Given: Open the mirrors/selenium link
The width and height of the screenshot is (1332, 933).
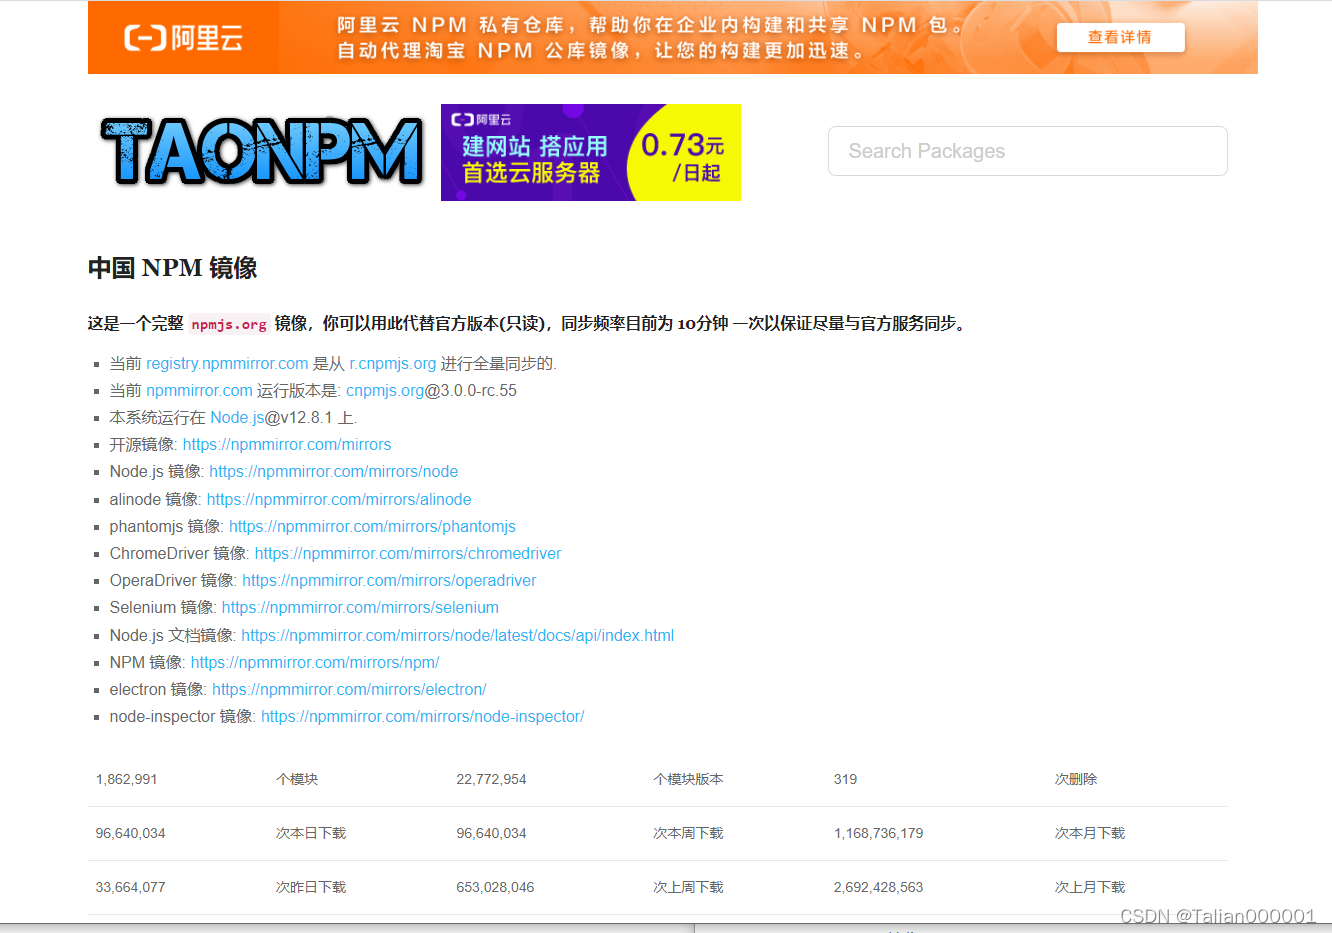Looking at the screenshot, I should pyautogui.click(x=360, y=607).
